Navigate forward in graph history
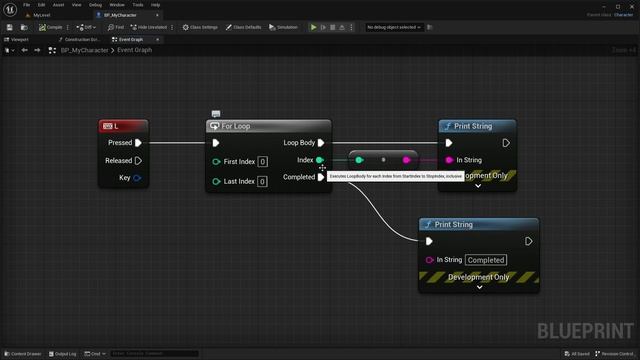Viewport: 640px width, 360px height. pos(37,50)
